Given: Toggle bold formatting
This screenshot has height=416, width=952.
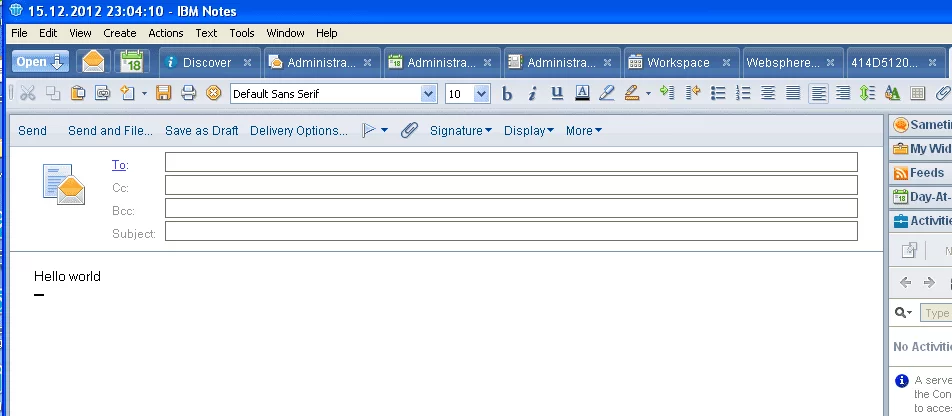Looking at the screenshot, I should click(507, 94).
